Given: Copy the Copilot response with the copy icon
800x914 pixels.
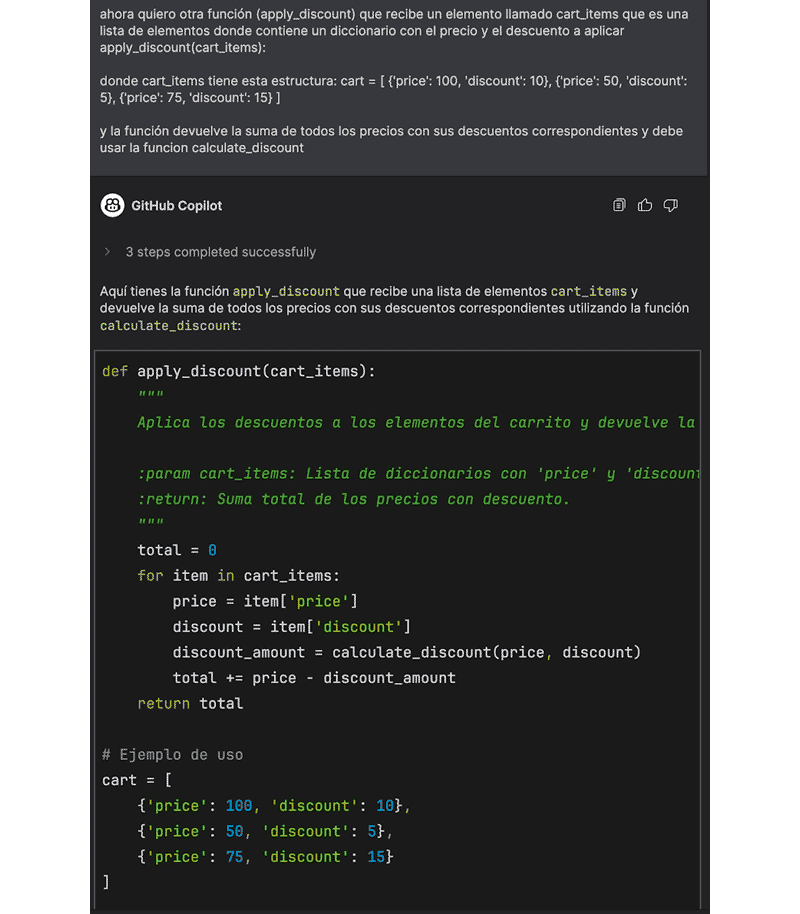Looking at the screenshot, I should click(619, 205).
